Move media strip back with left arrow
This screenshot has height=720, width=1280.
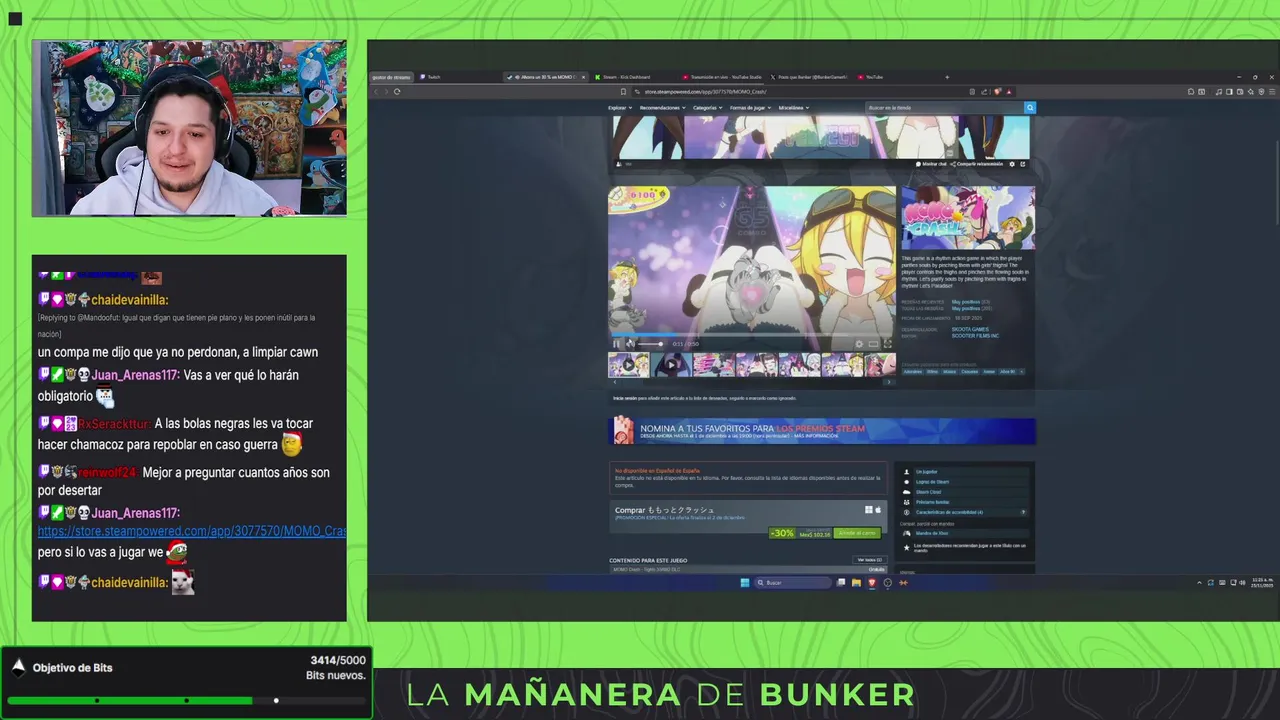614,382
